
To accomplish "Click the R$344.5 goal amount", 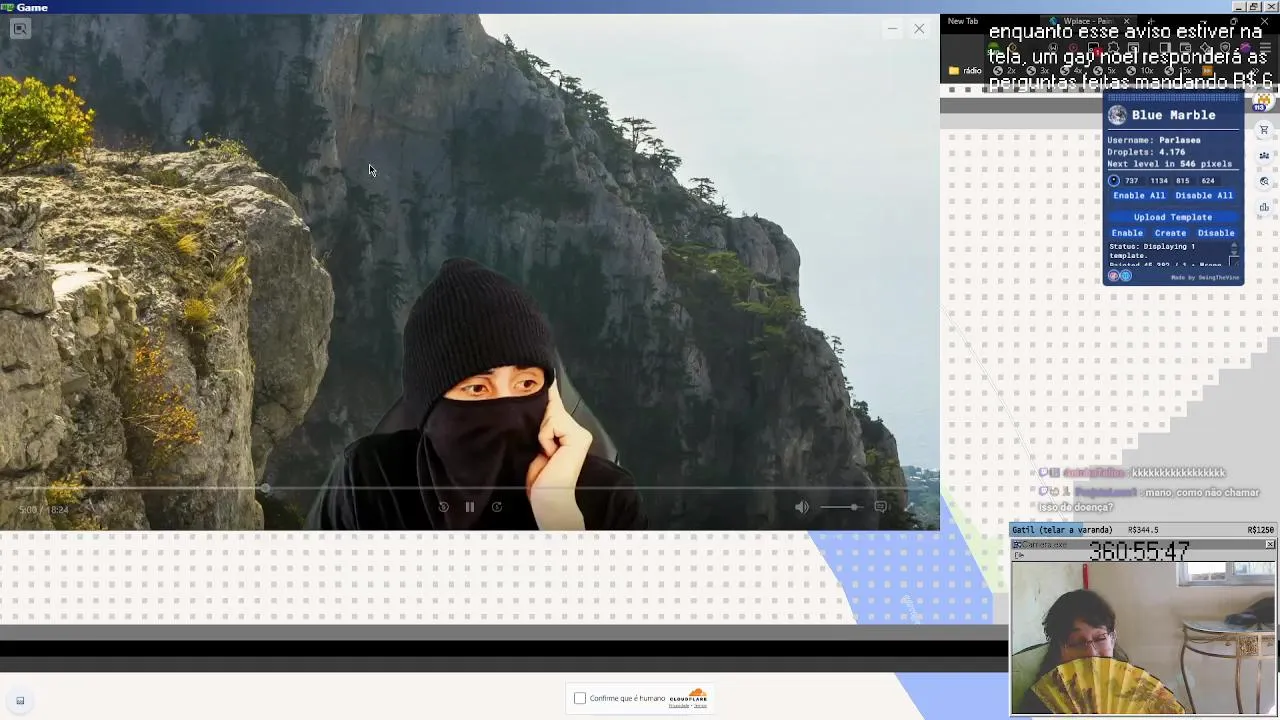I will (1143, 530).
